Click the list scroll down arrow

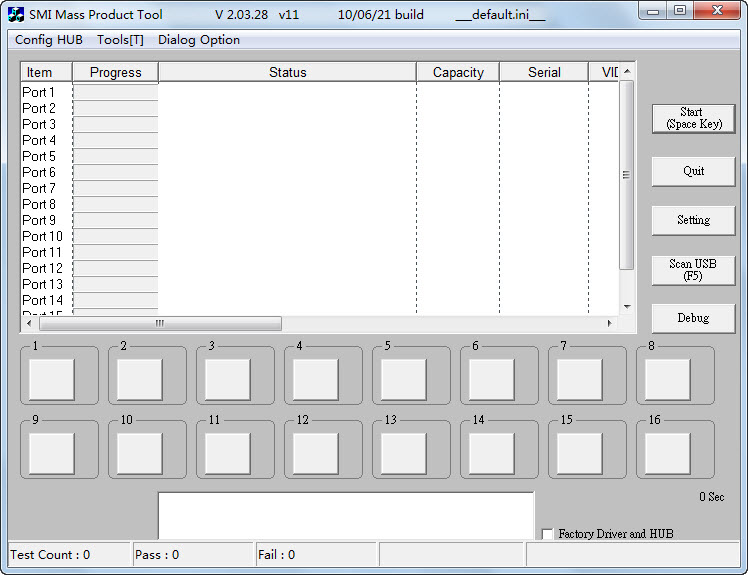(627, 306)
